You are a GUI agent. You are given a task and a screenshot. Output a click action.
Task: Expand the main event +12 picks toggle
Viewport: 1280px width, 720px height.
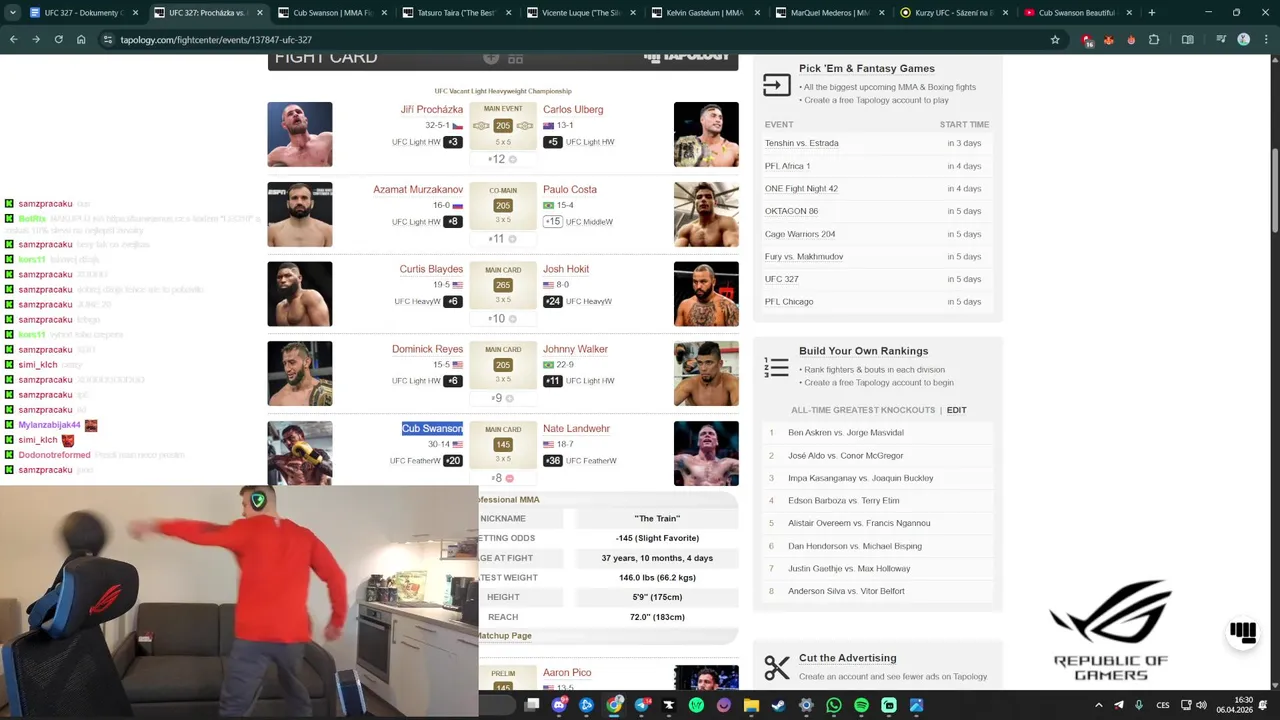coord(503,159)
